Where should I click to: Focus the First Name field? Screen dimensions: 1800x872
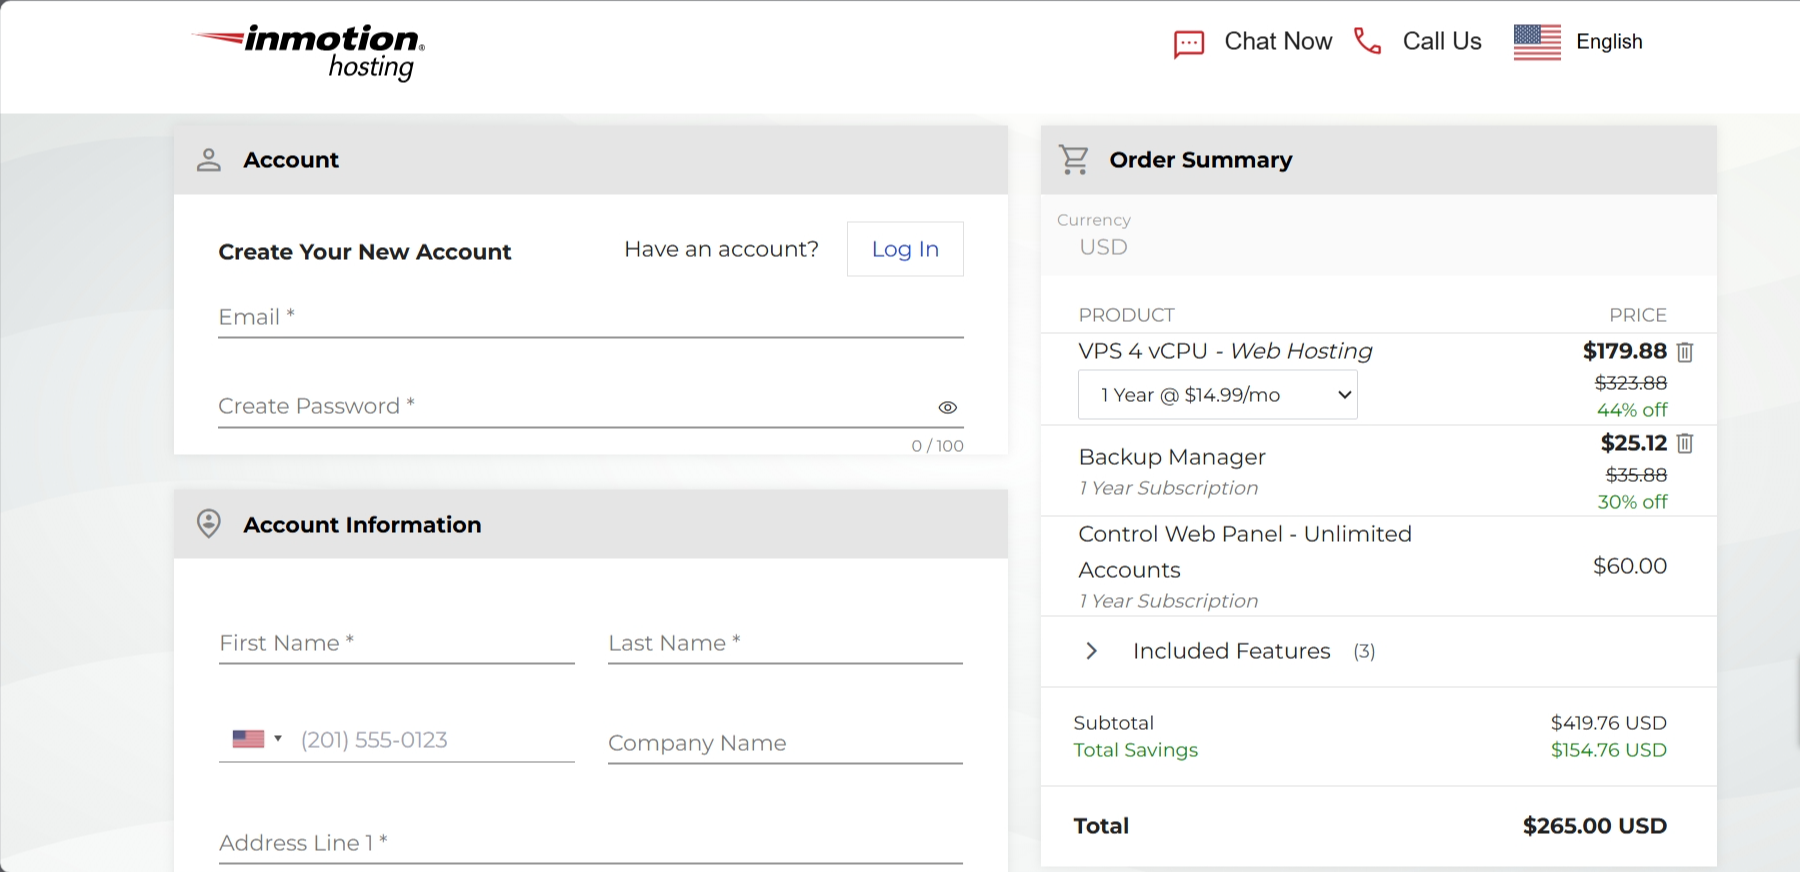(x=397, y=643)
